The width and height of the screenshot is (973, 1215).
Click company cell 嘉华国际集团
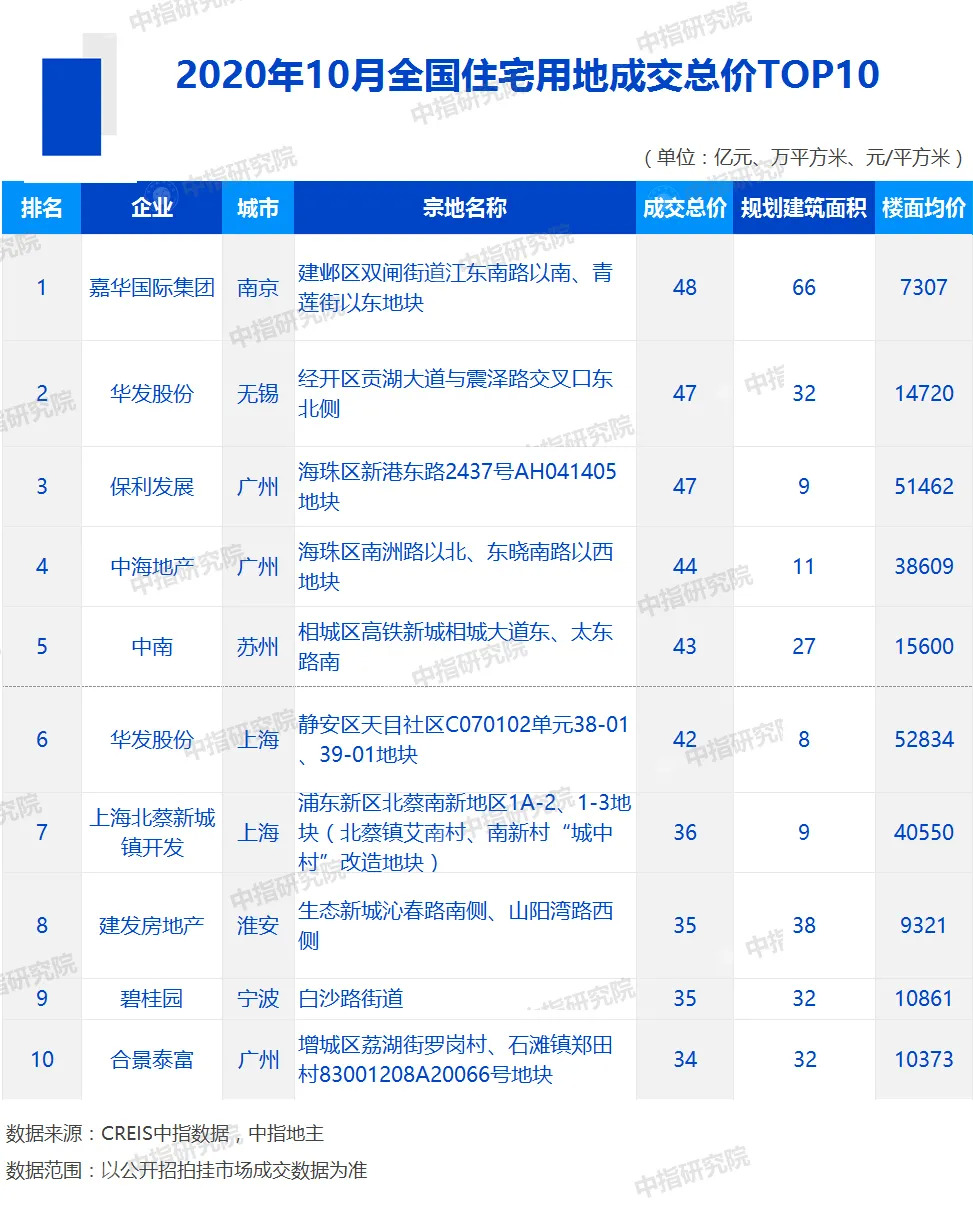152,288
